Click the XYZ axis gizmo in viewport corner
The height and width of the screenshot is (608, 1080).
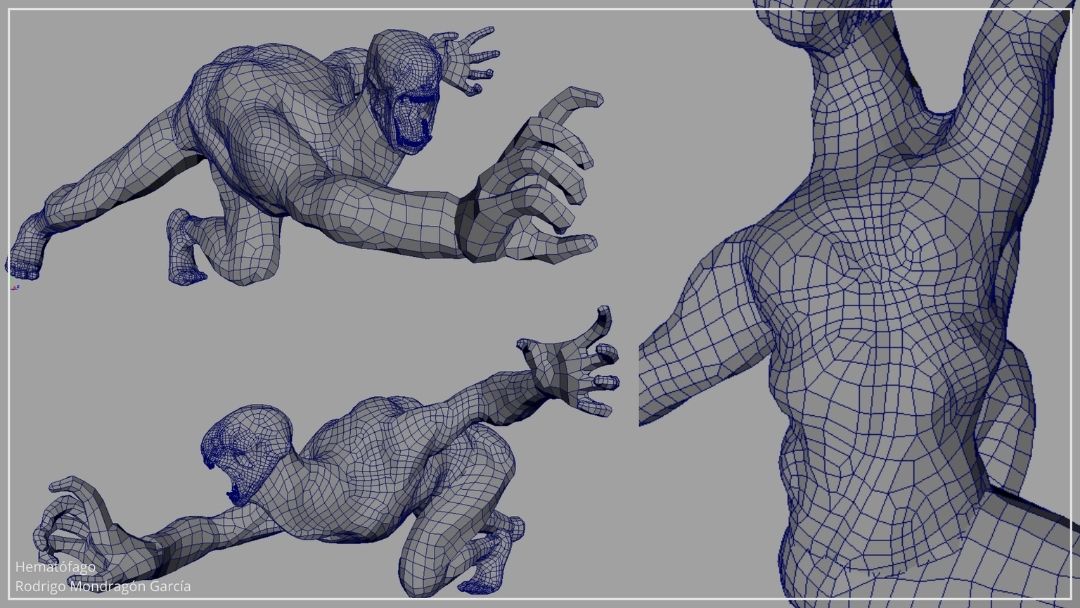click(14, 288)
